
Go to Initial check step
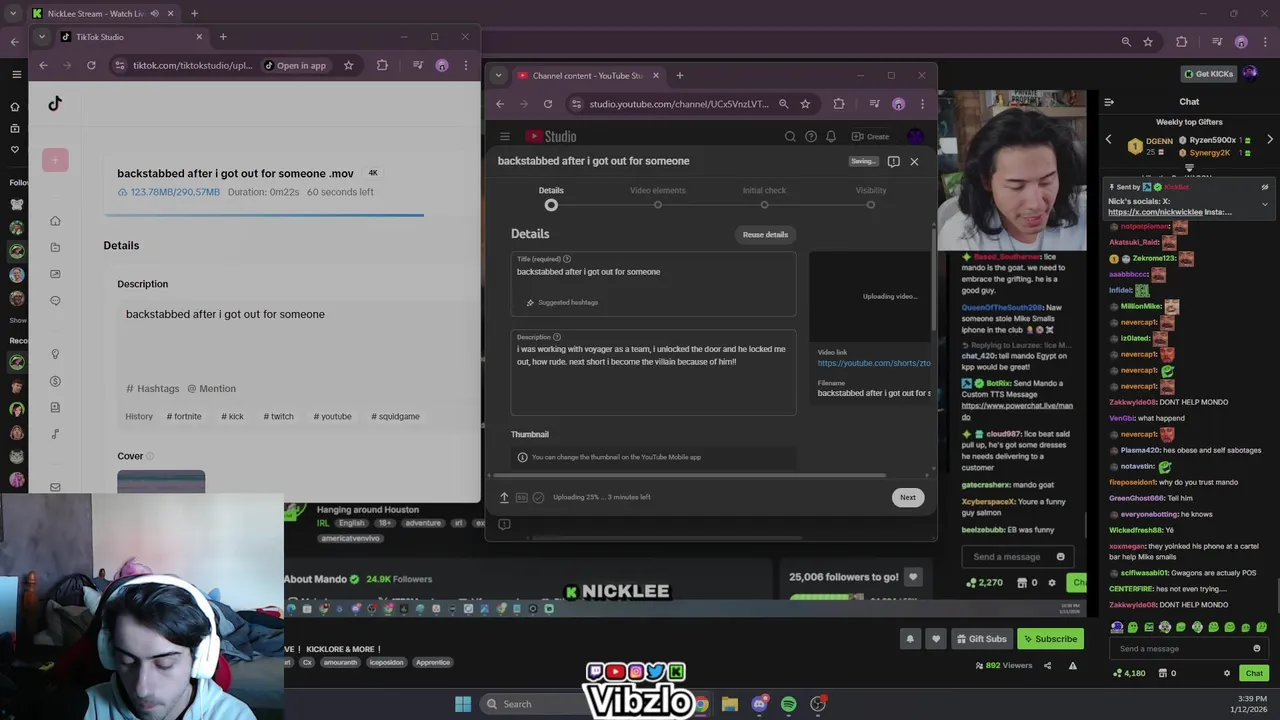[x=764, y=197]
